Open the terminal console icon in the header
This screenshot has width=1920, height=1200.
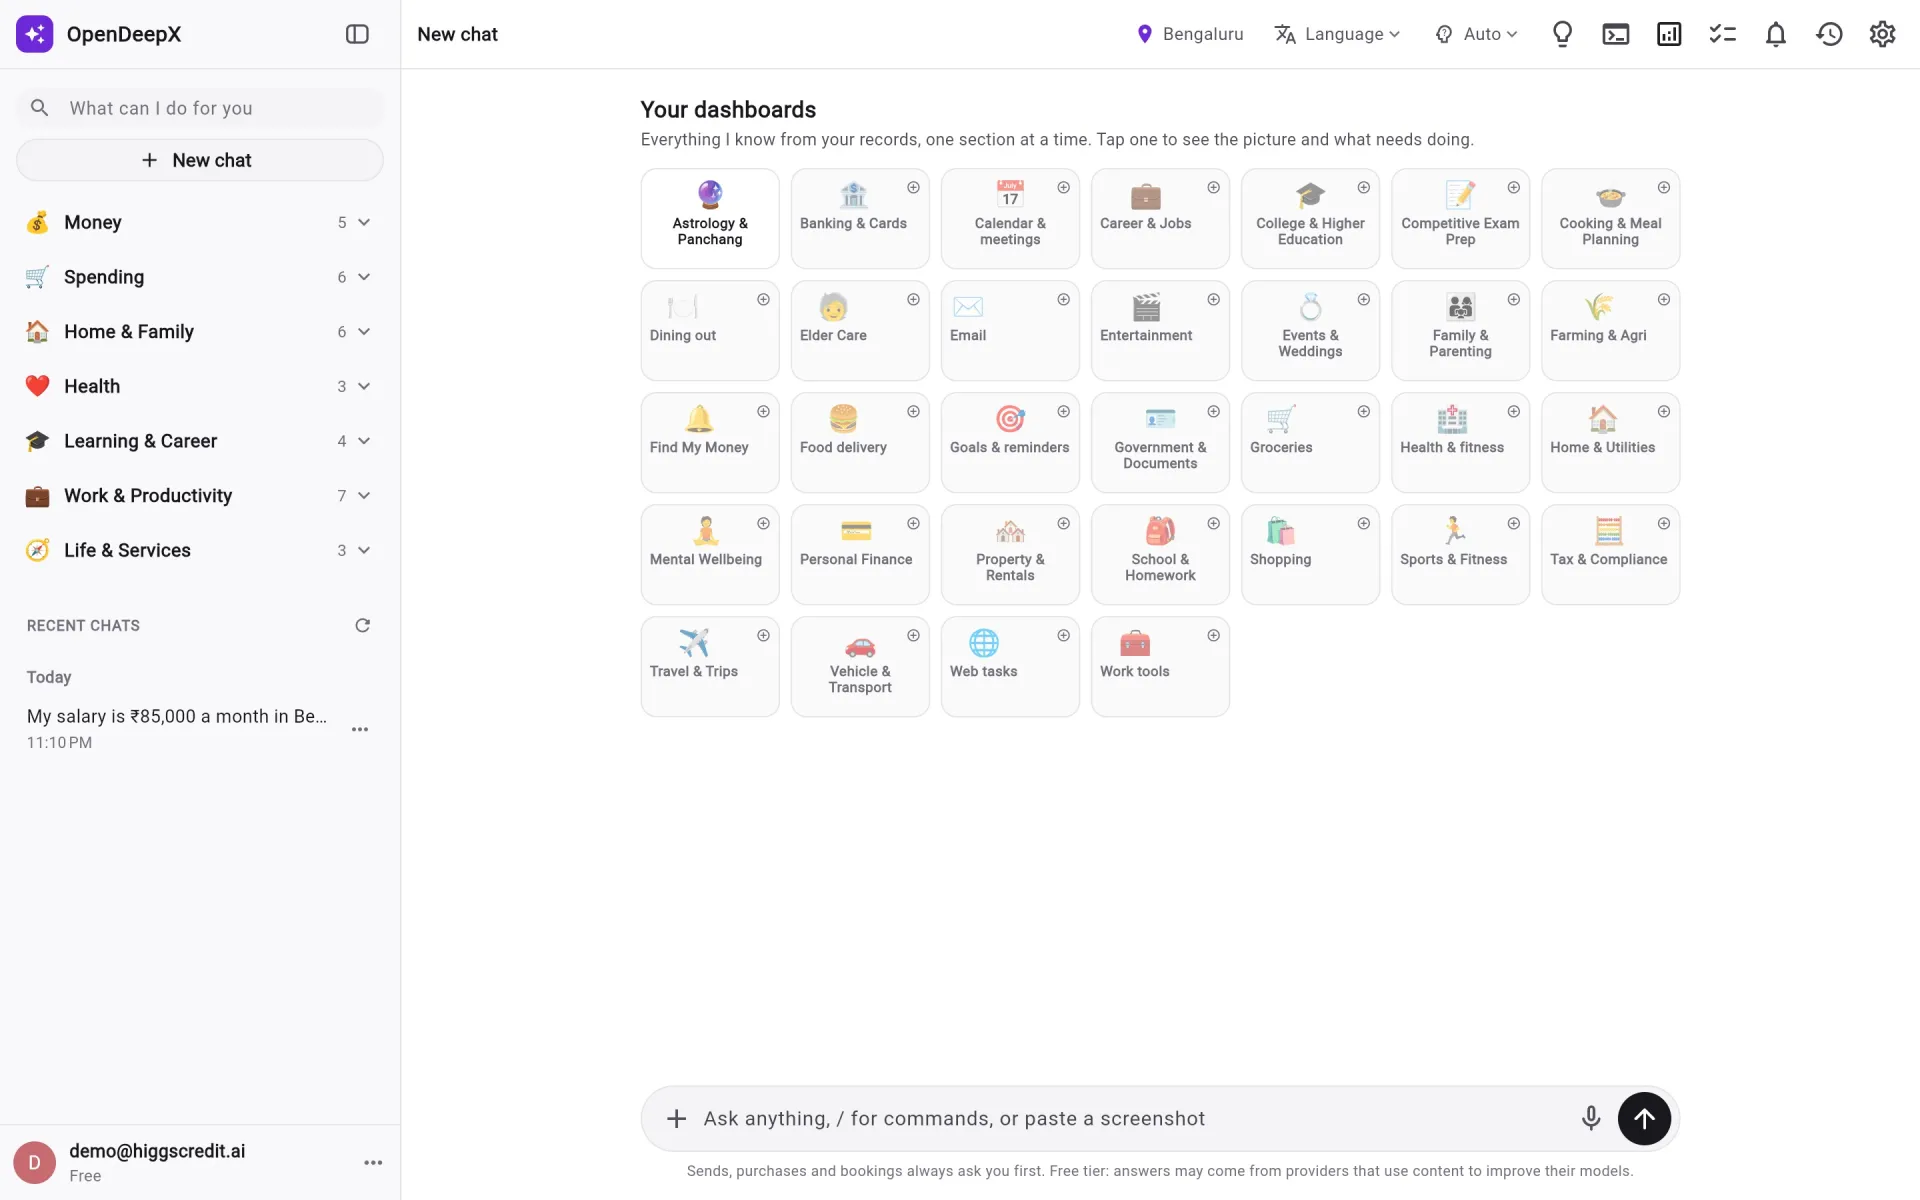1616,34
